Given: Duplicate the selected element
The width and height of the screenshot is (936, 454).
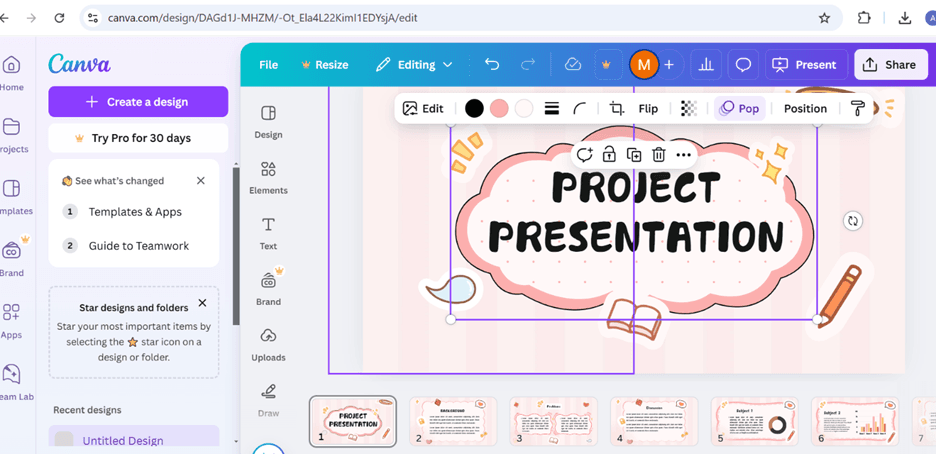Looking at the screenshot, I should 633,155.
